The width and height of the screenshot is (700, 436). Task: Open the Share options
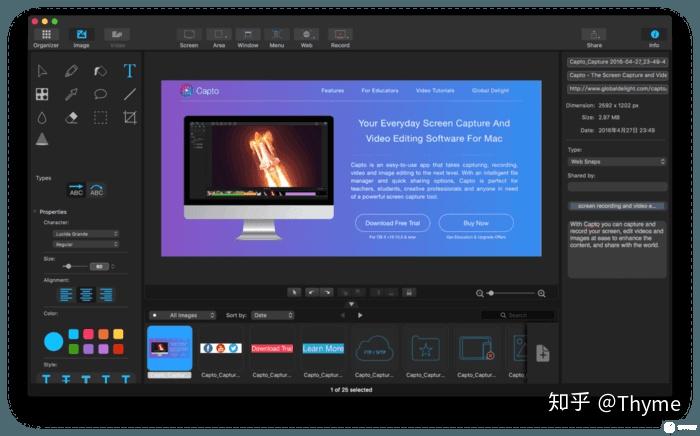point(594,35)
